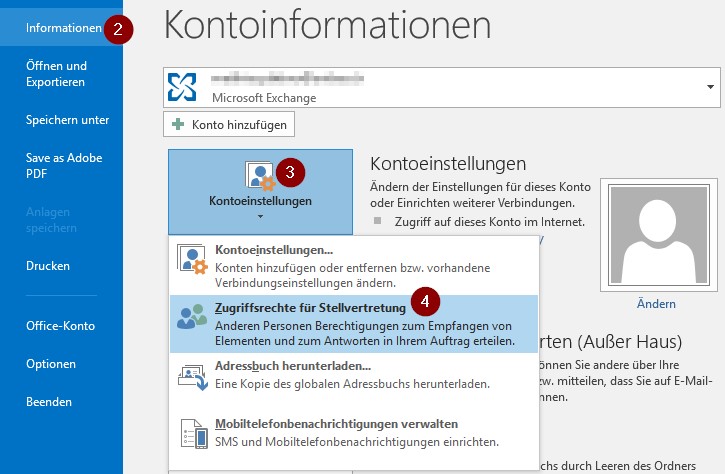Click the Kontoeinstellungen gear-person icon in the dropdown menu
This screenshot has height=474, width=725.
click(x=191, y=259)
